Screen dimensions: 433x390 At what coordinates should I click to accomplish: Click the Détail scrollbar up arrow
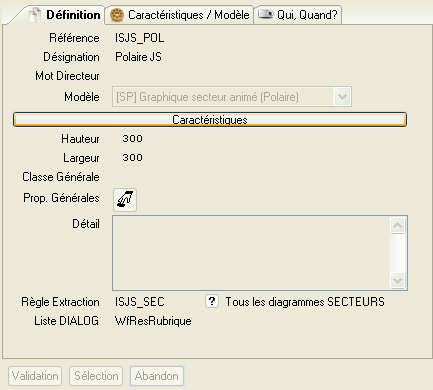(x=397, y=226)
